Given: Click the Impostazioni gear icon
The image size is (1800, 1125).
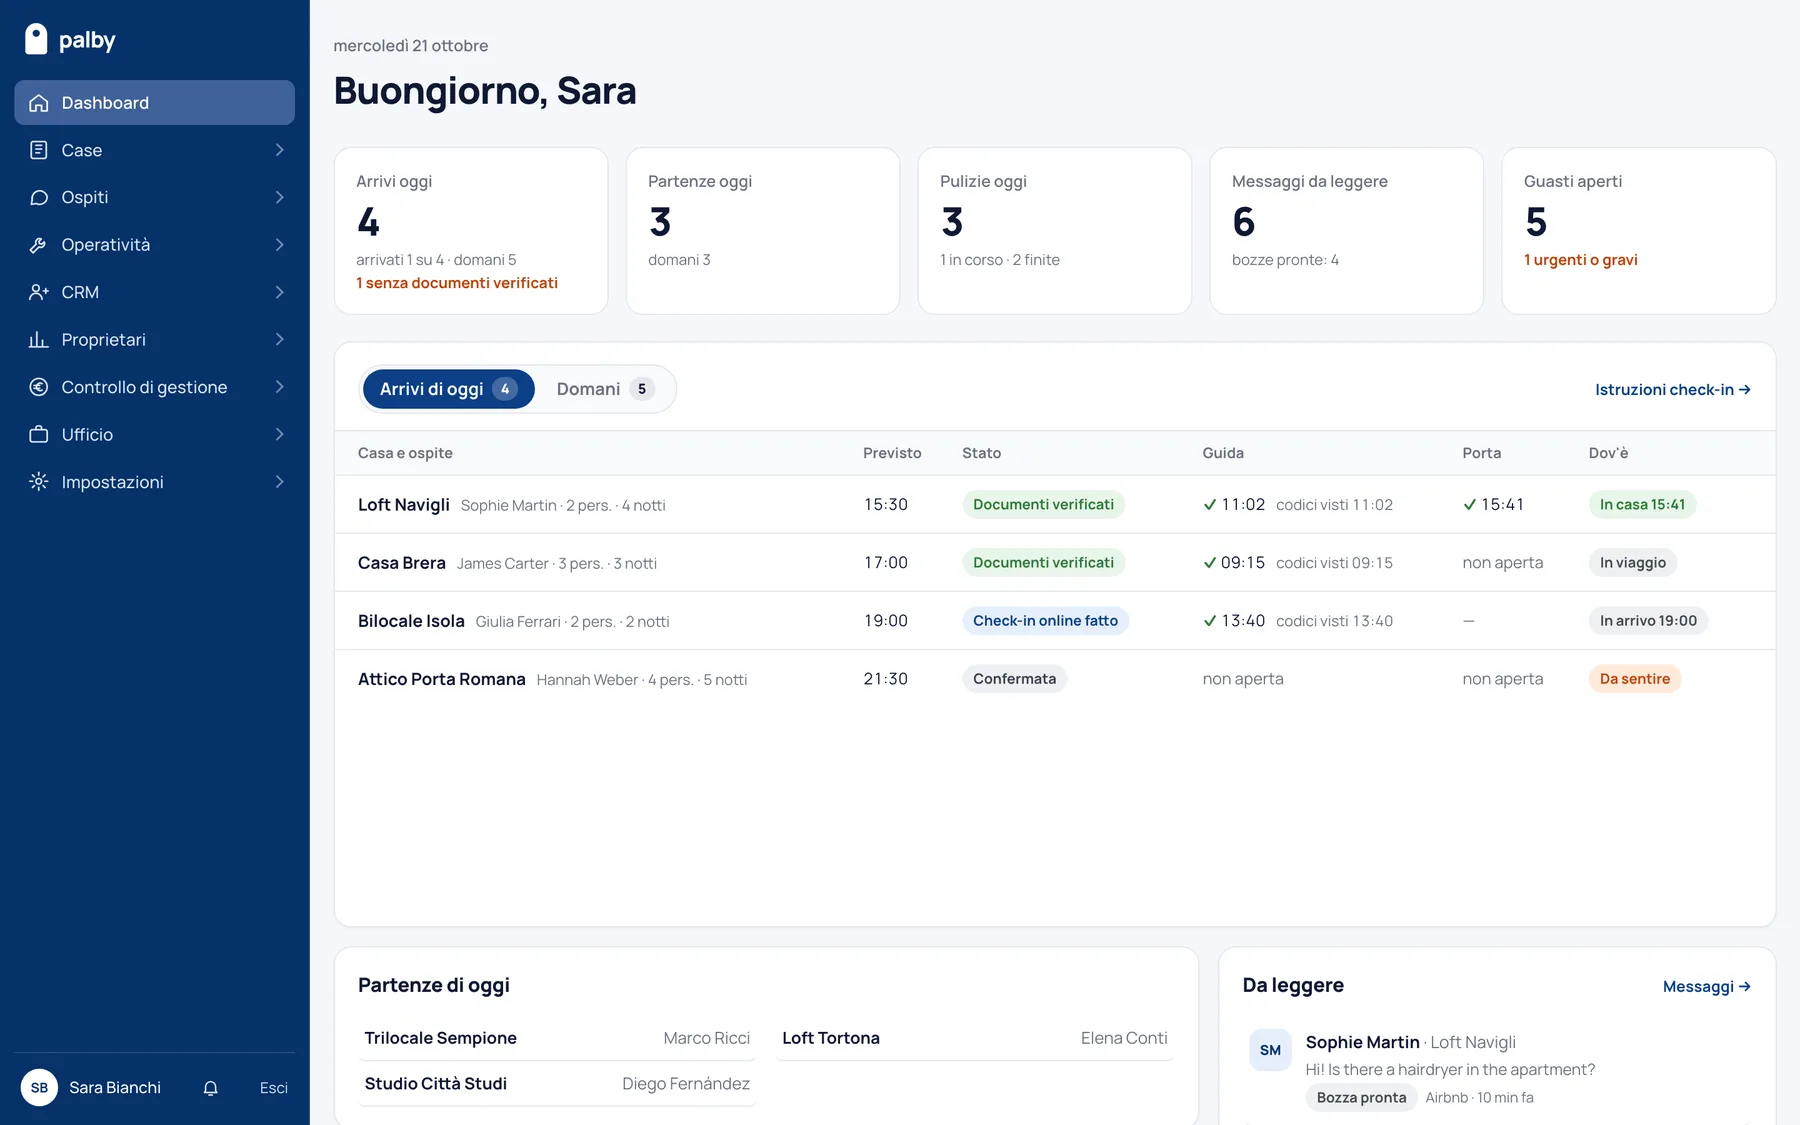Looking at the screenshot, I should point(39,482).
